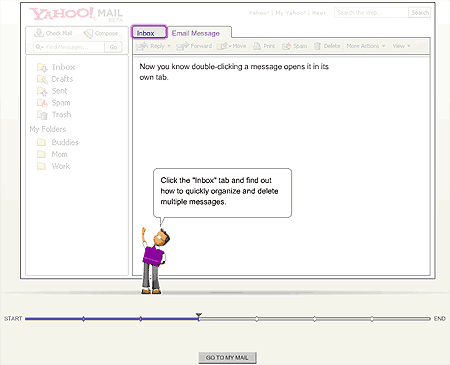The image size is (450, 365).
Task: Click the Drafts folder icon
Action: pyautogui.click(x=42, y=79)
